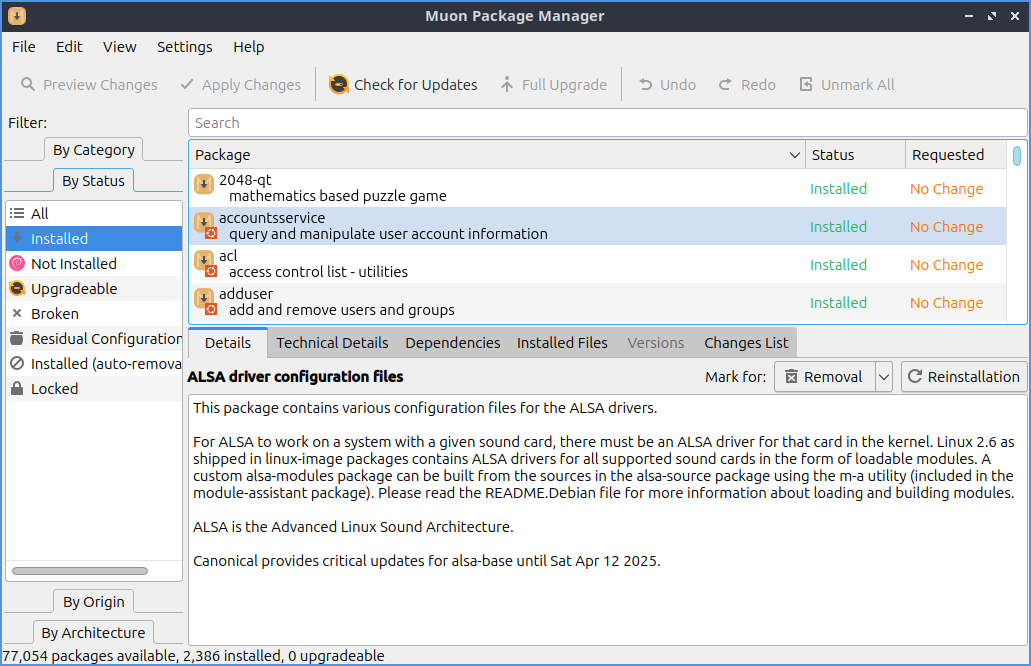Select the Not Installed status filter
Viewport: 1031px width, 666px height.
tap(73, 264)
